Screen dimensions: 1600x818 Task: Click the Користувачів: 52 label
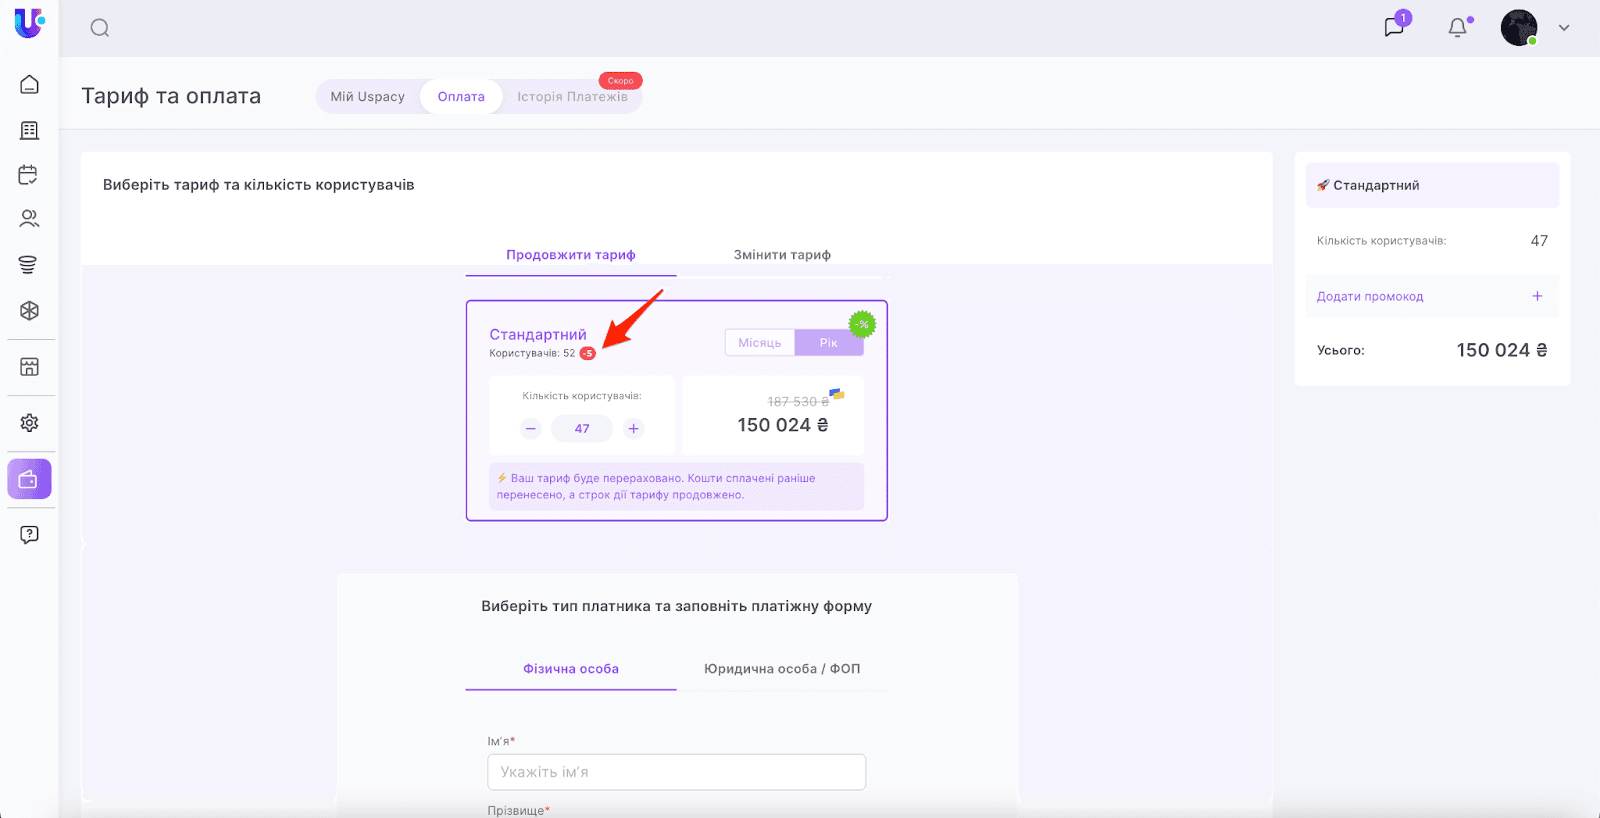point(532,353)
